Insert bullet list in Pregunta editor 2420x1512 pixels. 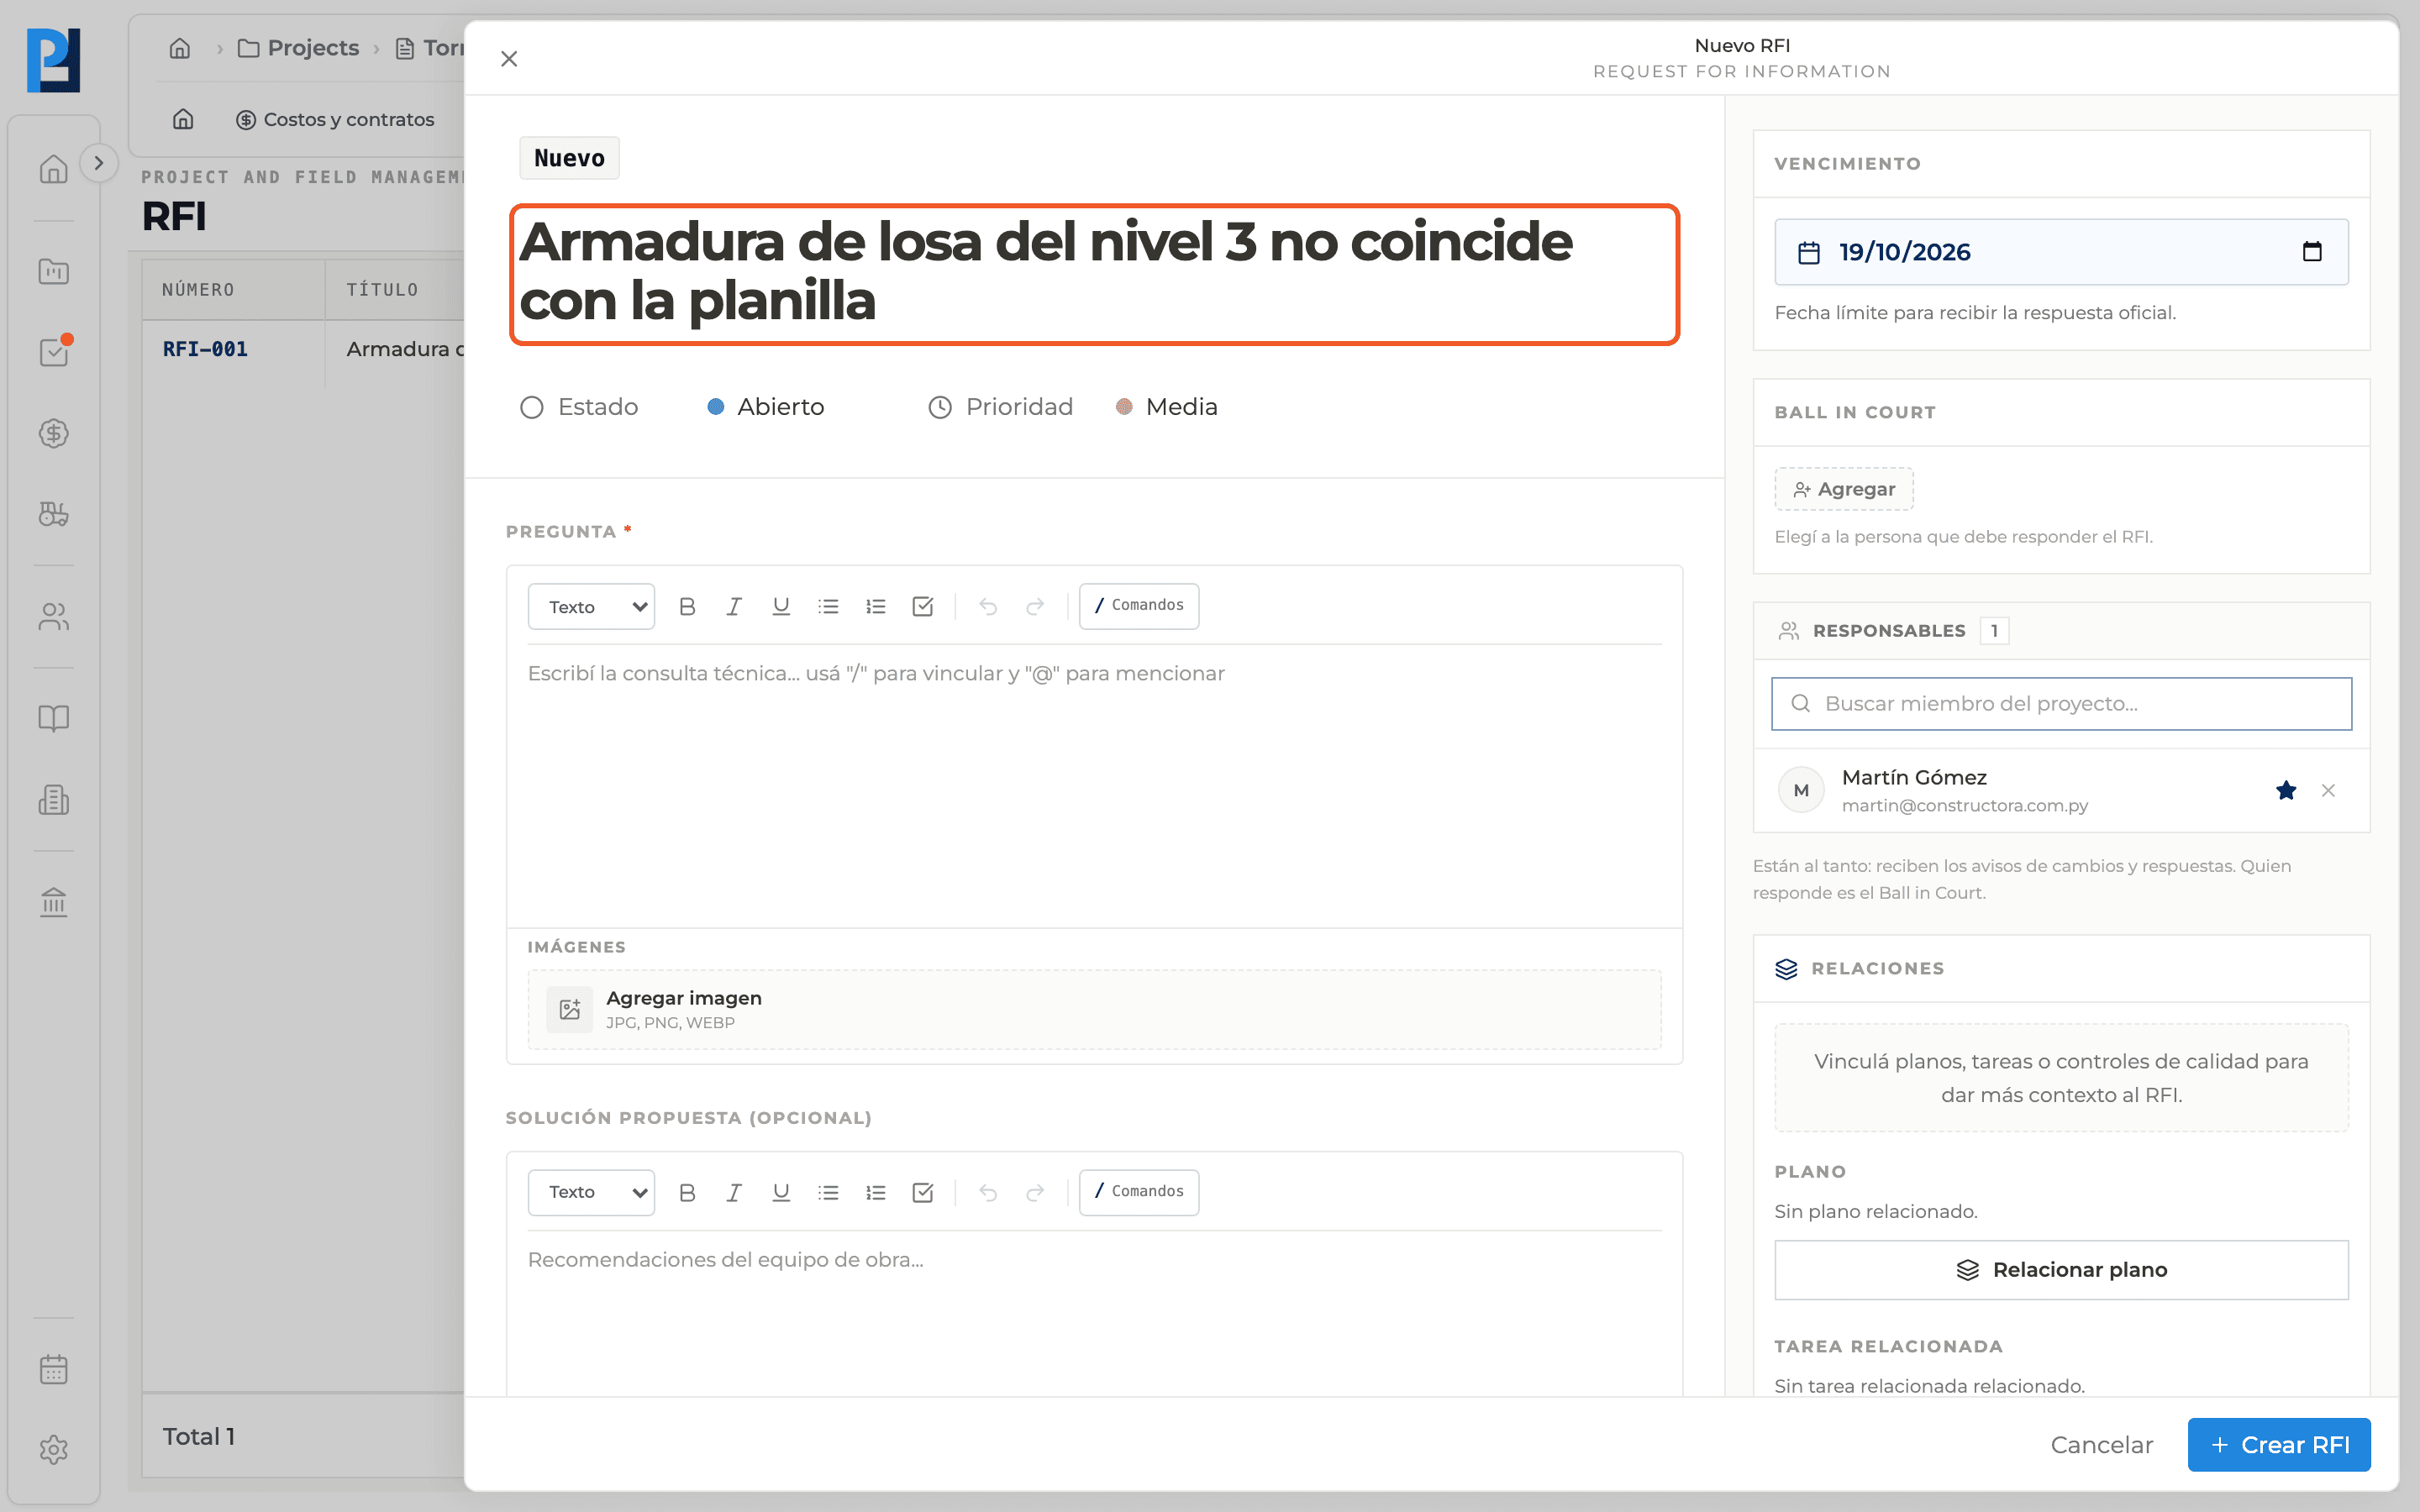click(x=828, y=606)
